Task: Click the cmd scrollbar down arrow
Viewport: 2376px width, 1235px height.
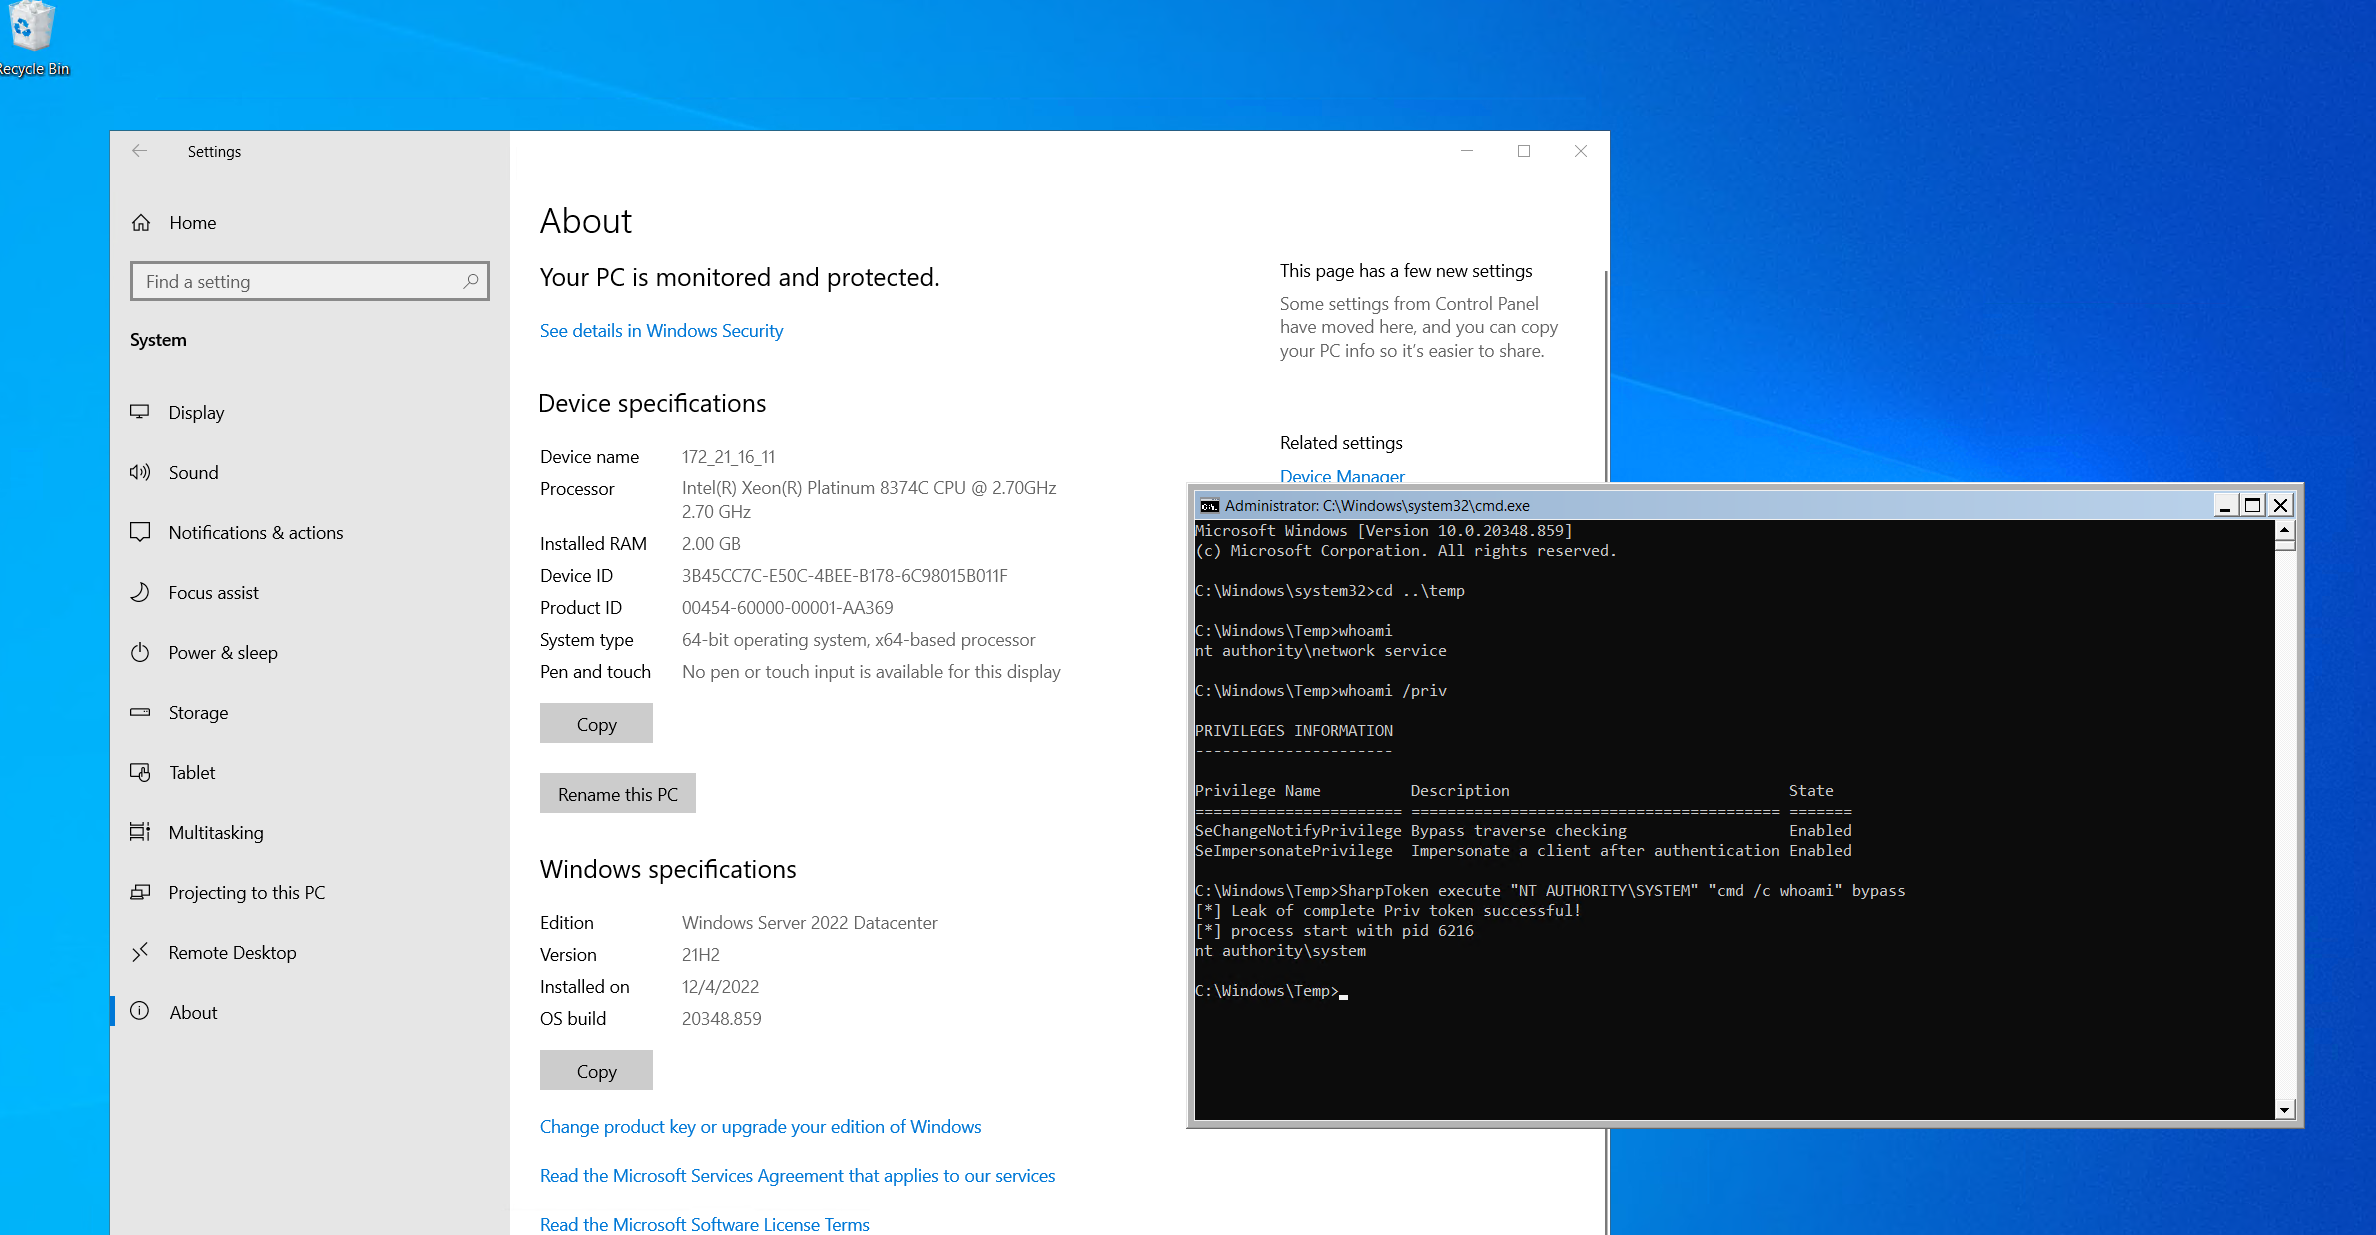Action: tap(2284, 1110)
